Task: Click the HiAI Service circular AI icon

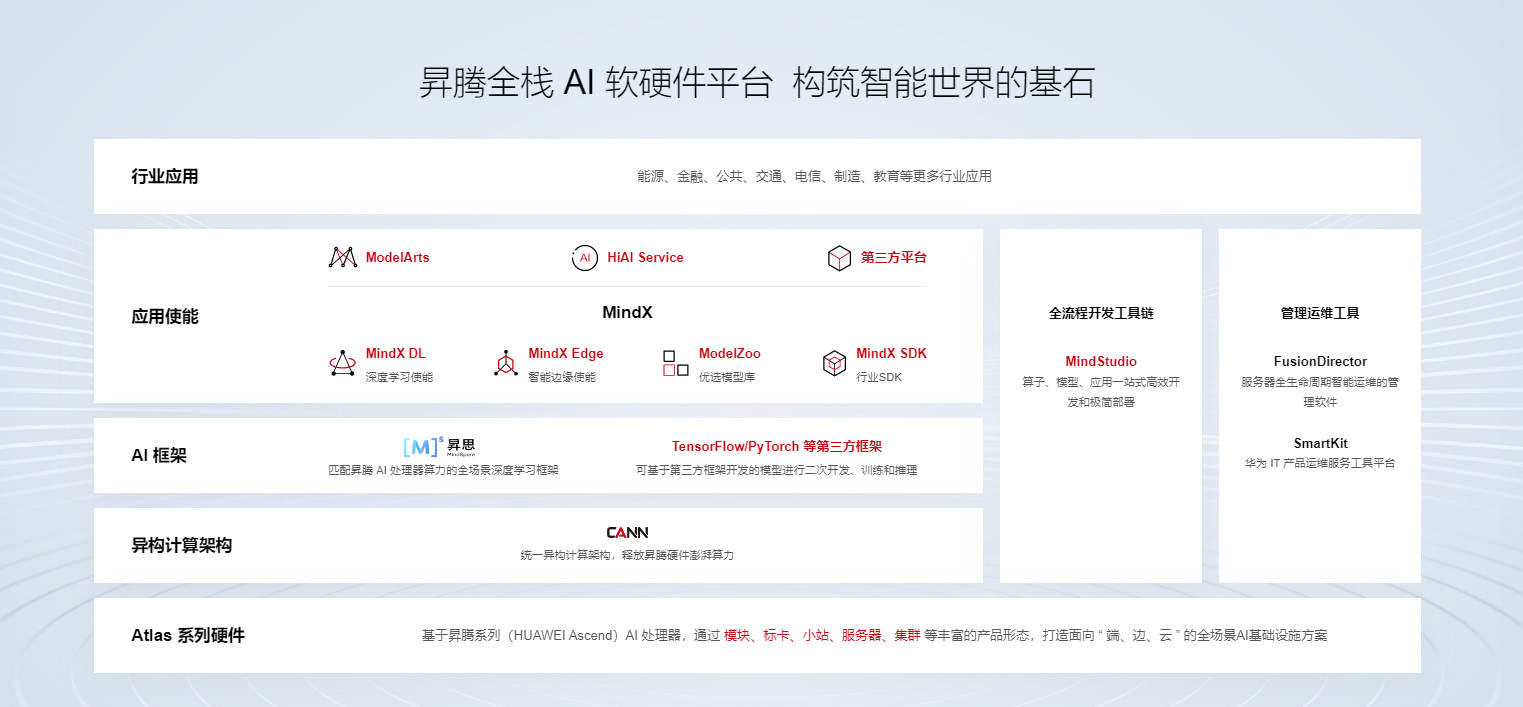Action: coord(585,258)
